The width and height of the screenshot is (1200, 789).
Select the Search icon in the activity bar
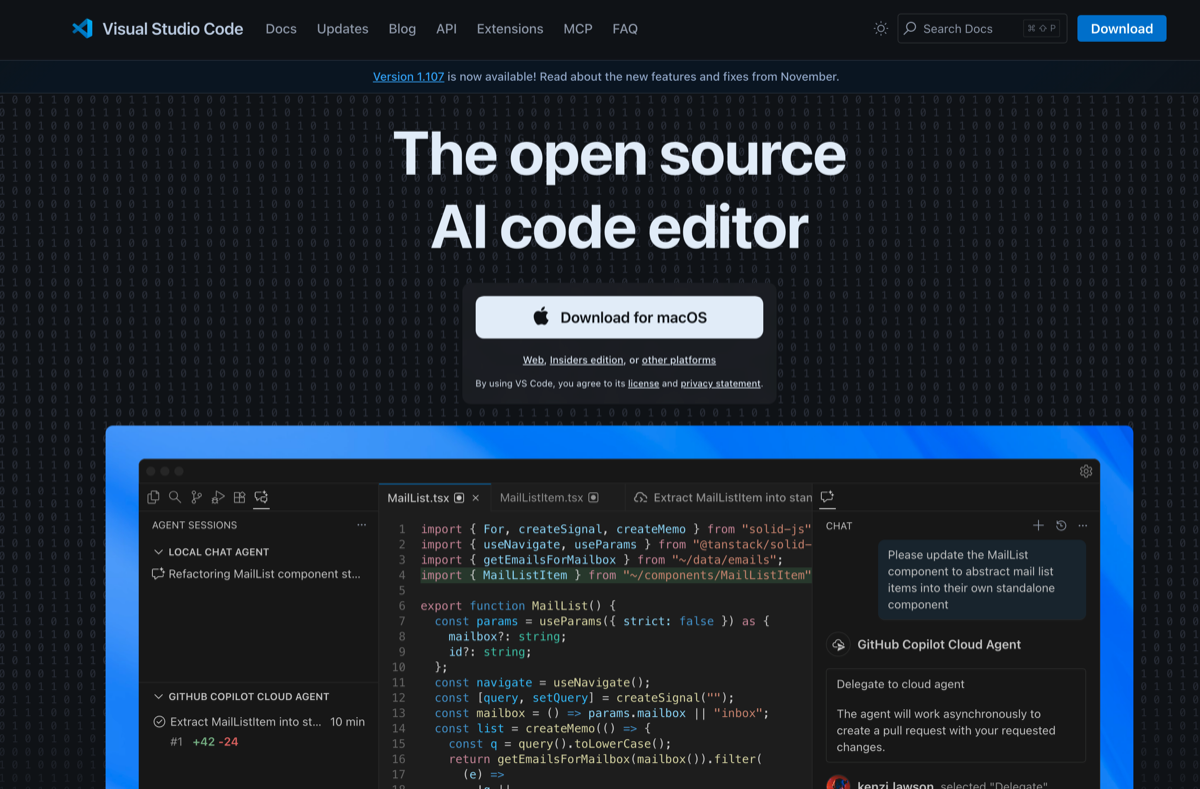point(175,497)
